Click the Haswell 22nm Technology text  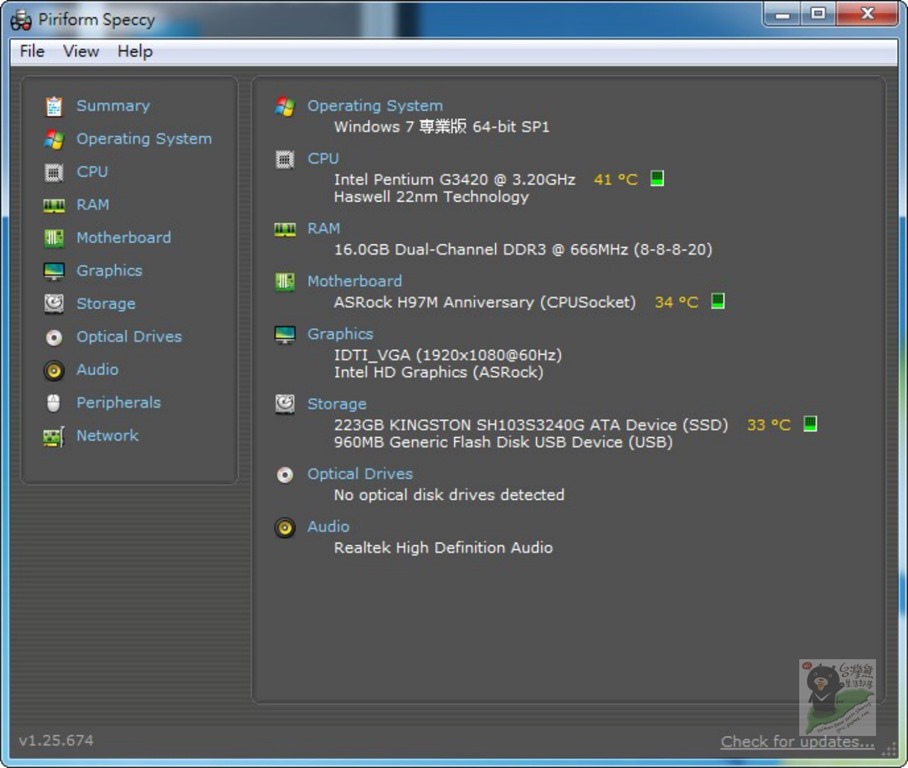click(x=431, y=197)
